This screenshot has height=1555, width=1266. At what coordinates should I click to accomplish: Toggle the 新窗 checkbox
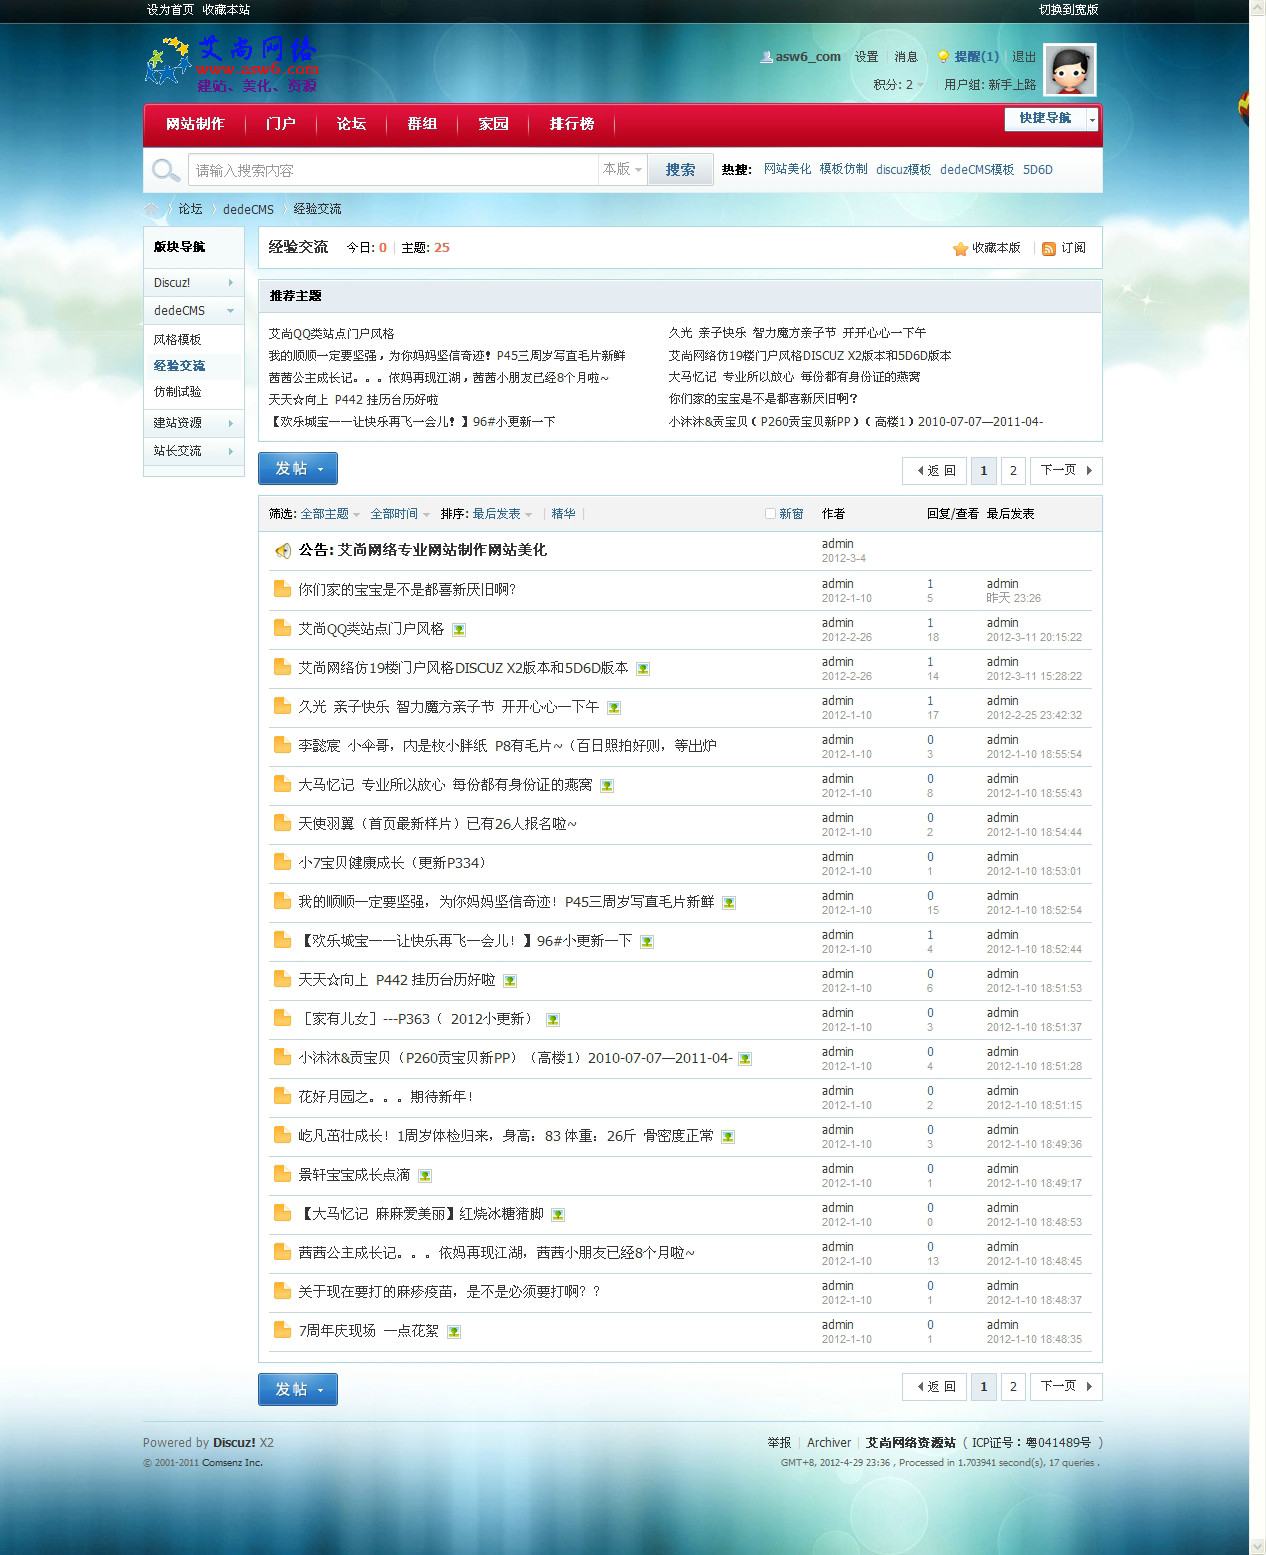click(x=770, y=514)
